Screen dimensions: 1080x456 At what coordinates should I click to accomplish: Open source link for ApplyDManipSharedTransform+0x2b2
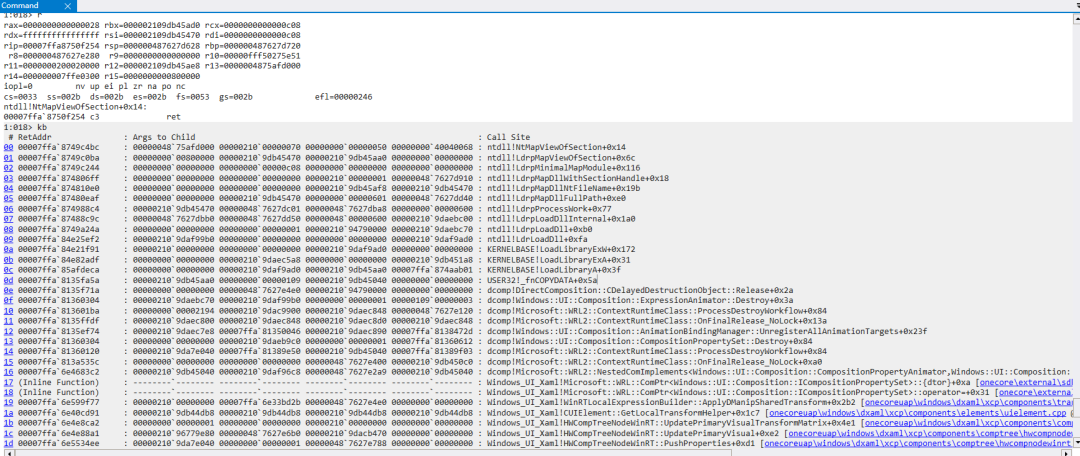(x=968, y=403)
